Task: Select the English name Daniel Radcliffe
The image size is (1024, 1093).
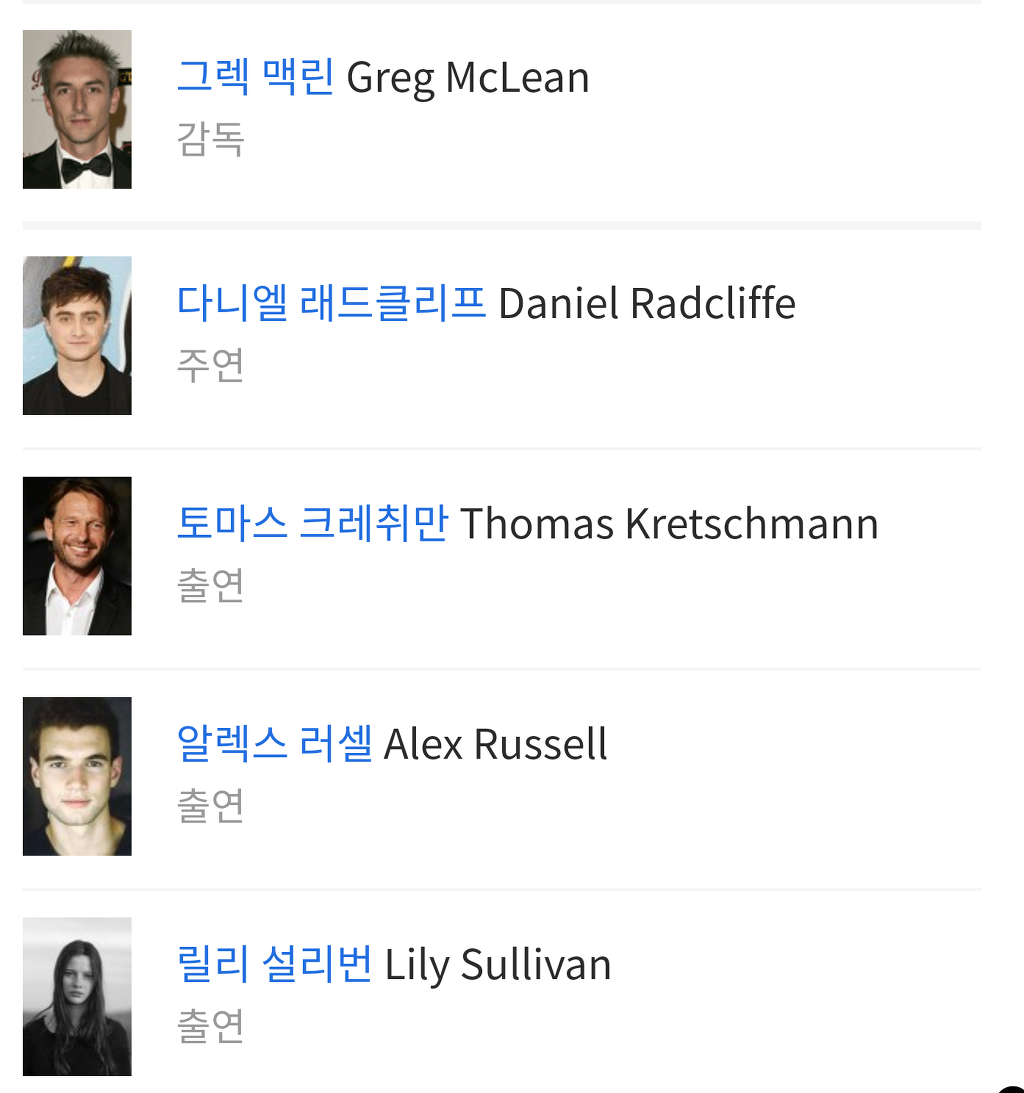Action: pos(647,304)
